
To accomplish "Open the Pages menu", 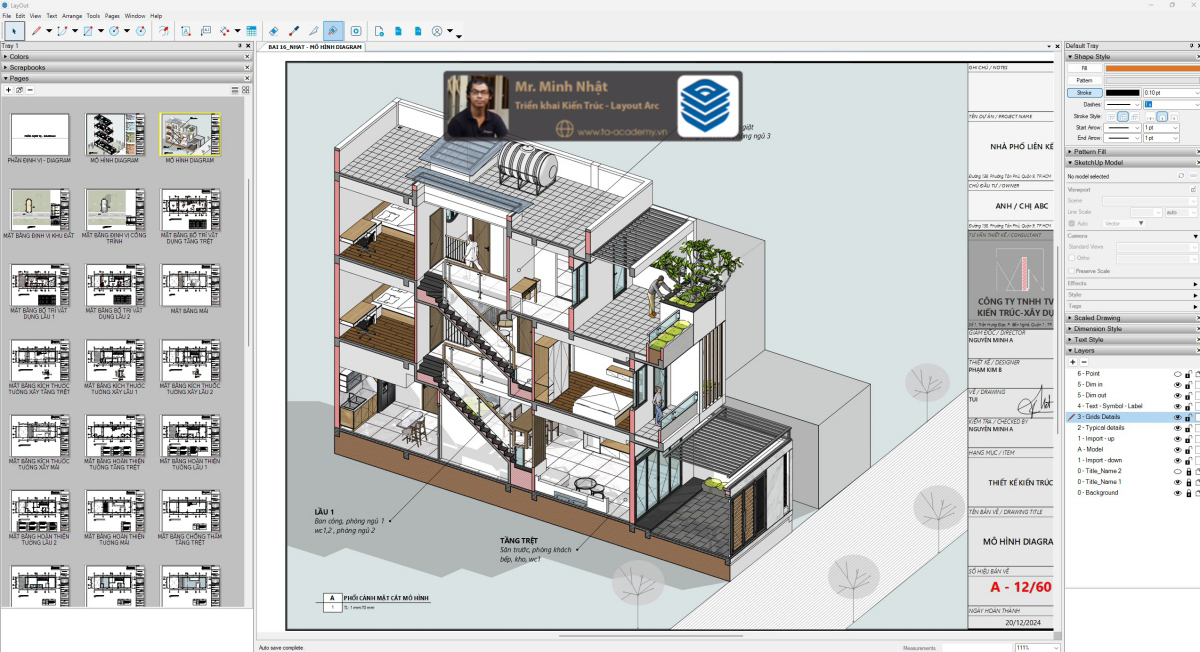I will [x=112, y=16].
